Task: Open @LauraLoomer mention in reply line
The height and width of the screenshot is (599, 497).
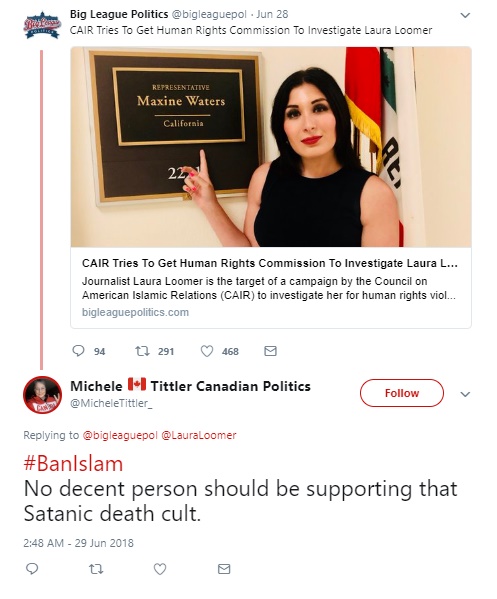Action: point(199,435)
